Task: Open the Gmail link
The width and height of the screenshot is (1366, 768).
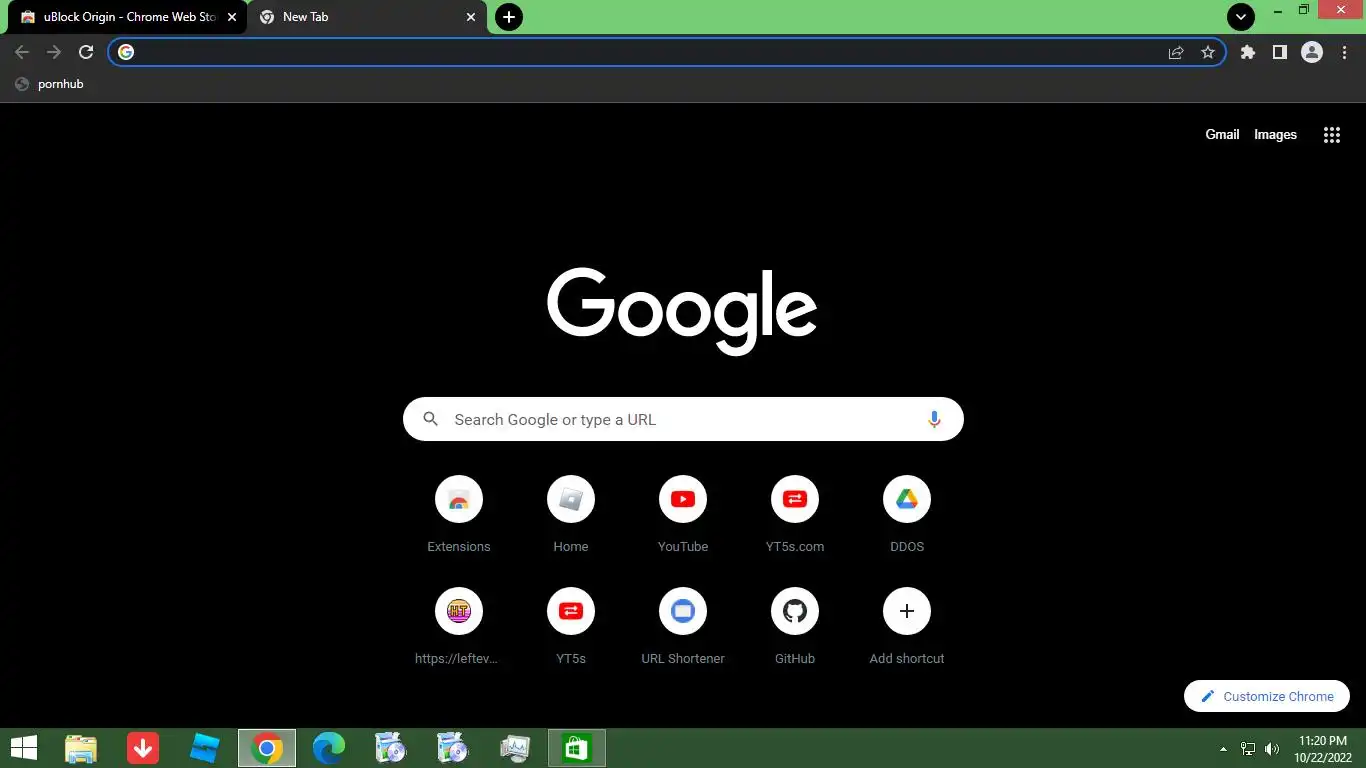Action: [x=1222, y=135]
